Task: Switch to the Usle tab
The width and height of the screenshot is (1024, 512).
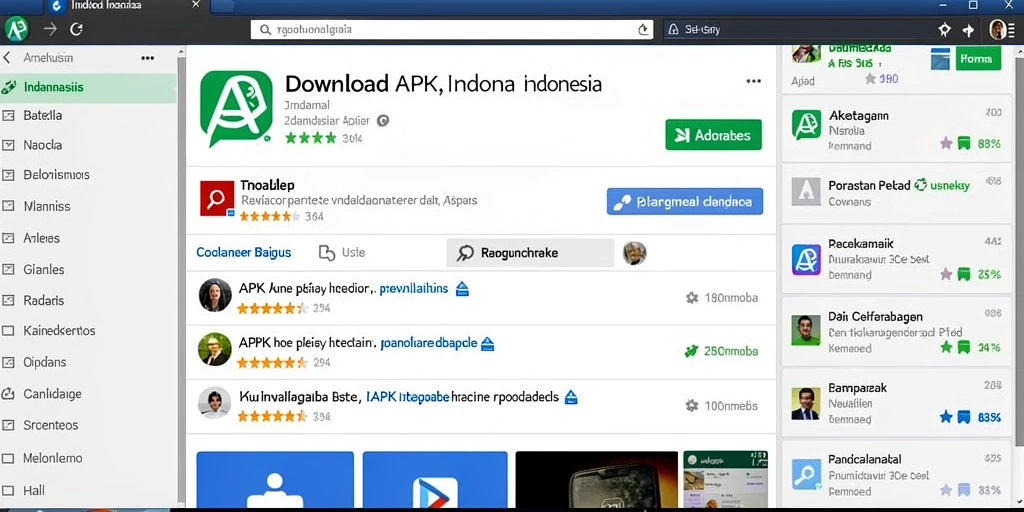Action: click(x=342, y=253)
